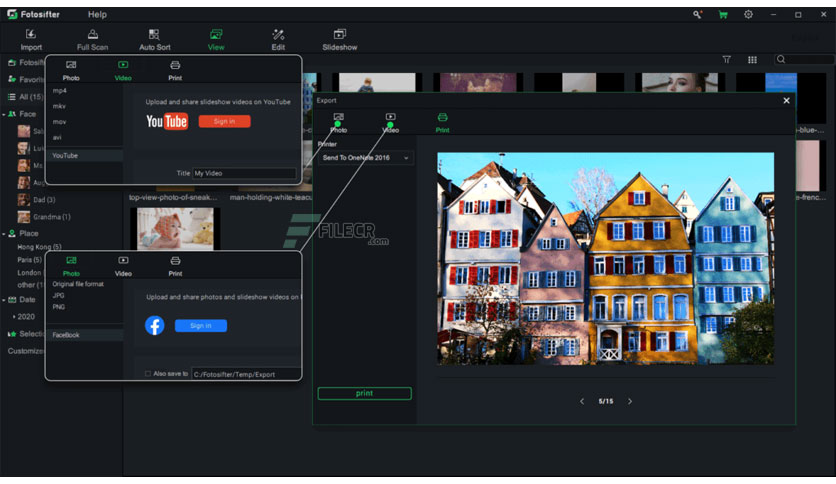The height and width of the screenshot is (484, 836).
Task: Switch layout with the grid view icon
Action: pyautogui.click(x=752, y=60)
